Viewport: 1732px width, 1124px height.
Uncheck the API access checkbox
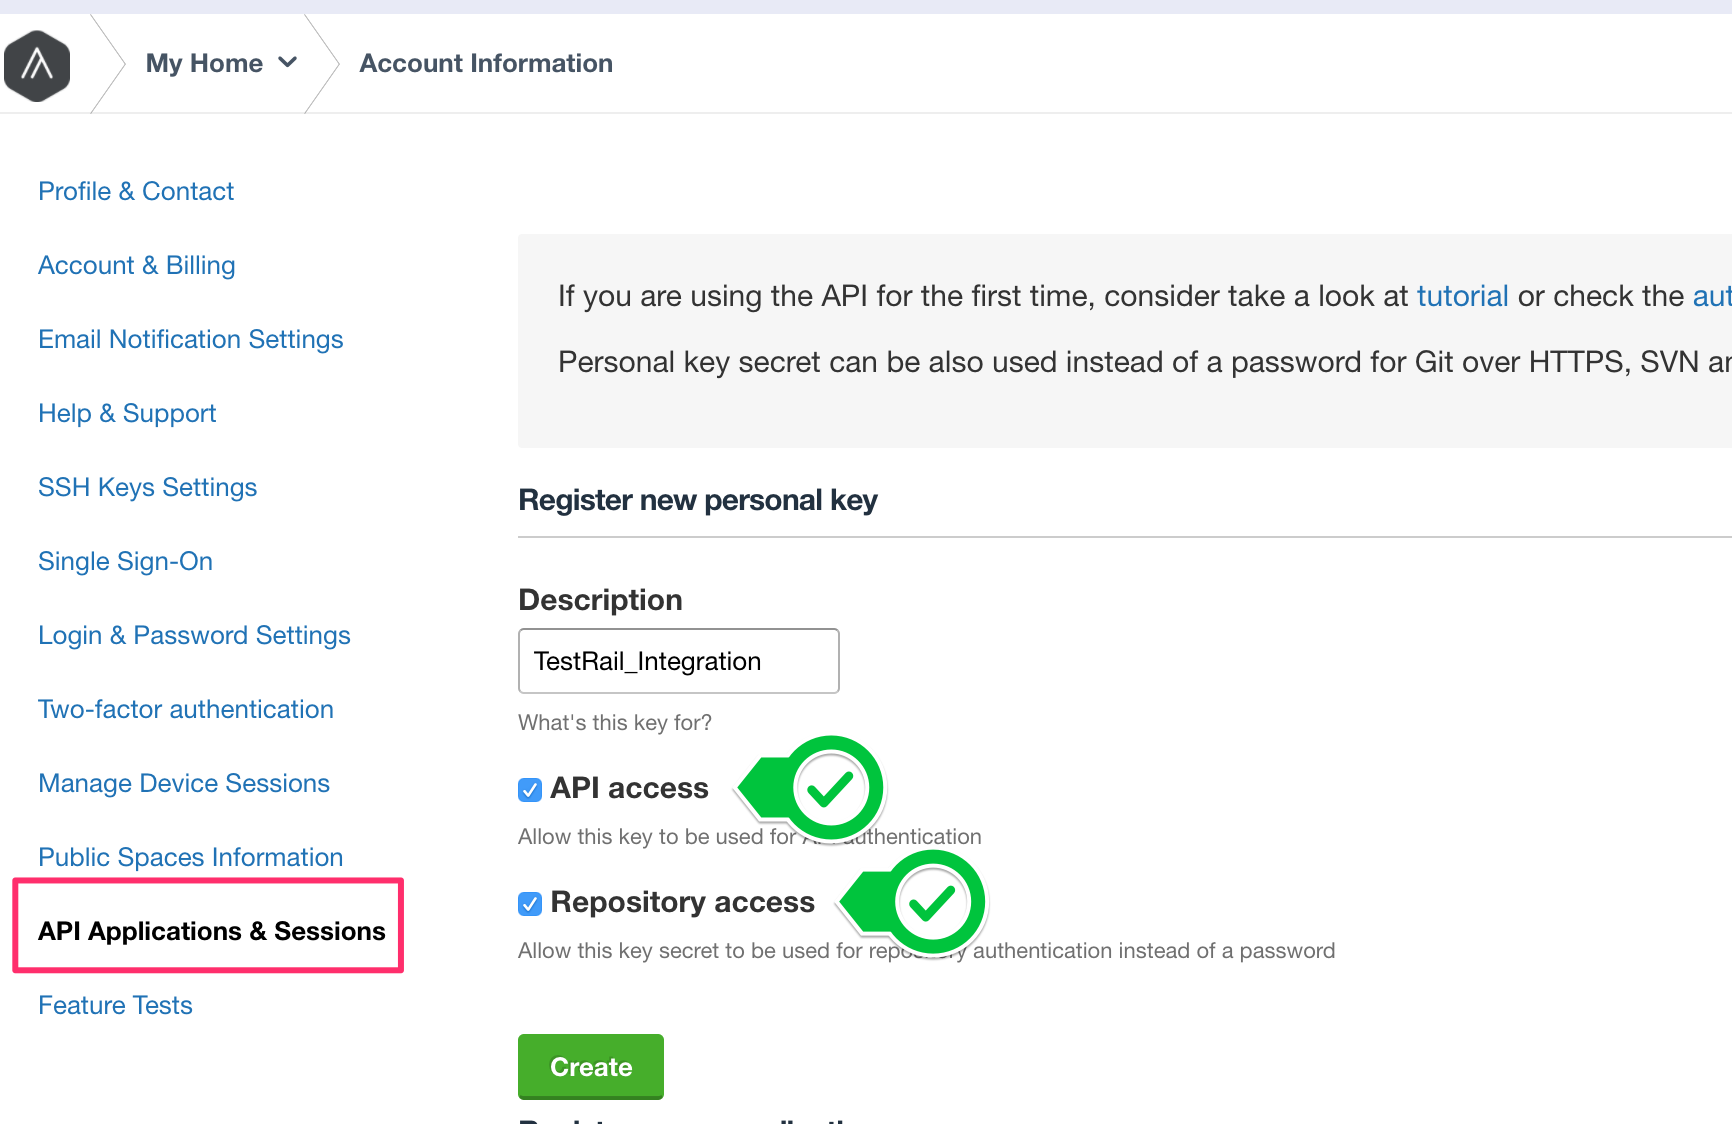pyautogui.click(x=530, y=790)
